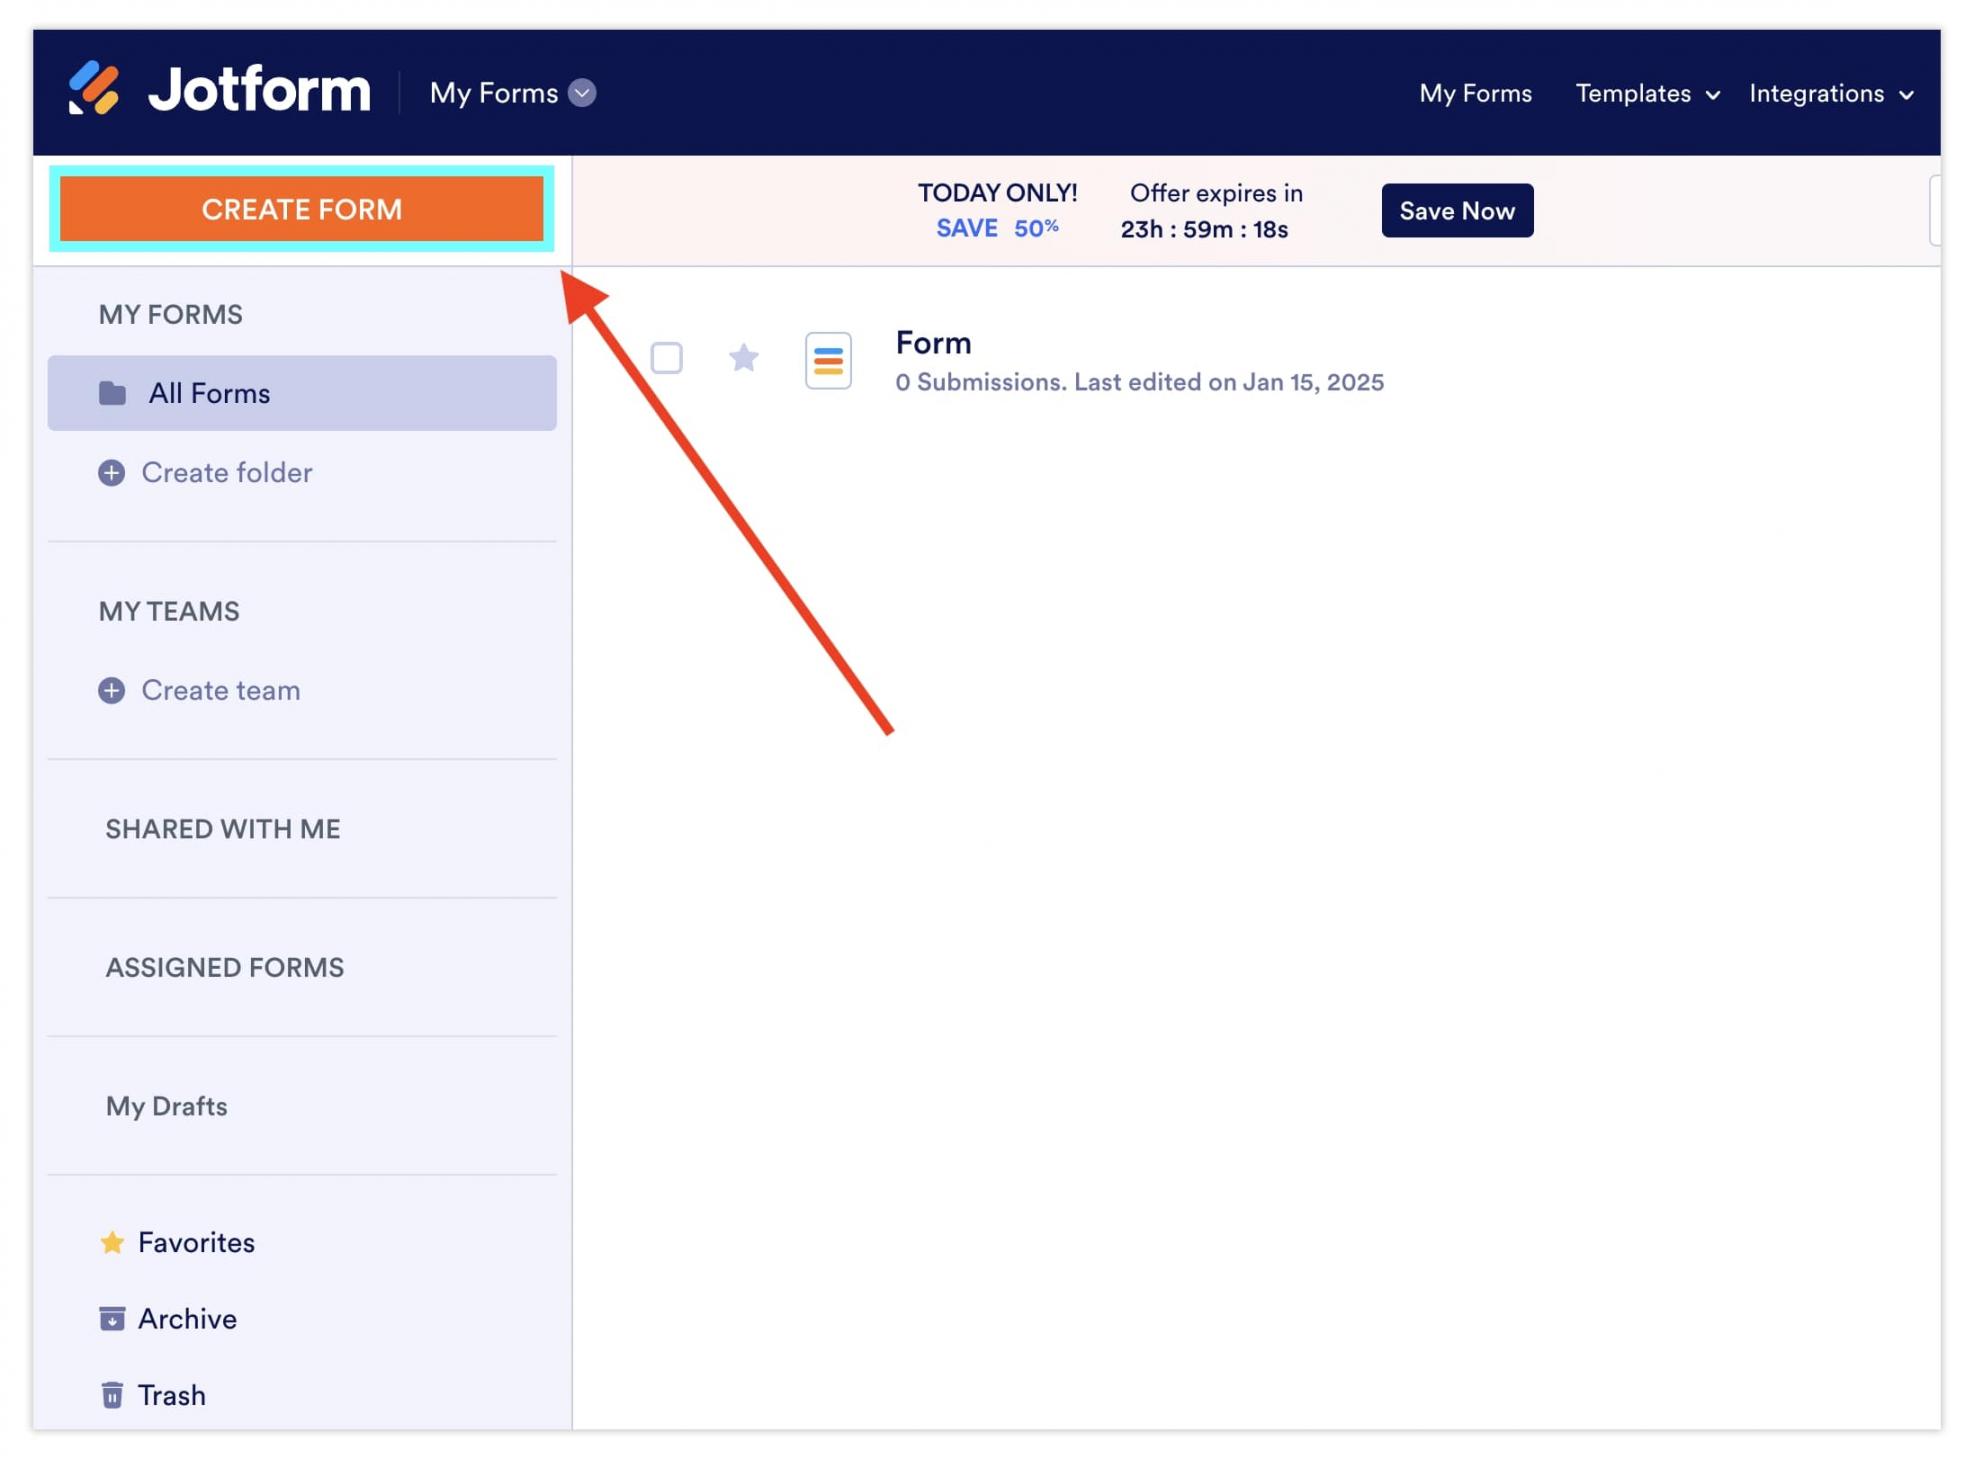Open Archive via its box icon
Viewport: 1974px width, 1459px height.
[112, 1320]
